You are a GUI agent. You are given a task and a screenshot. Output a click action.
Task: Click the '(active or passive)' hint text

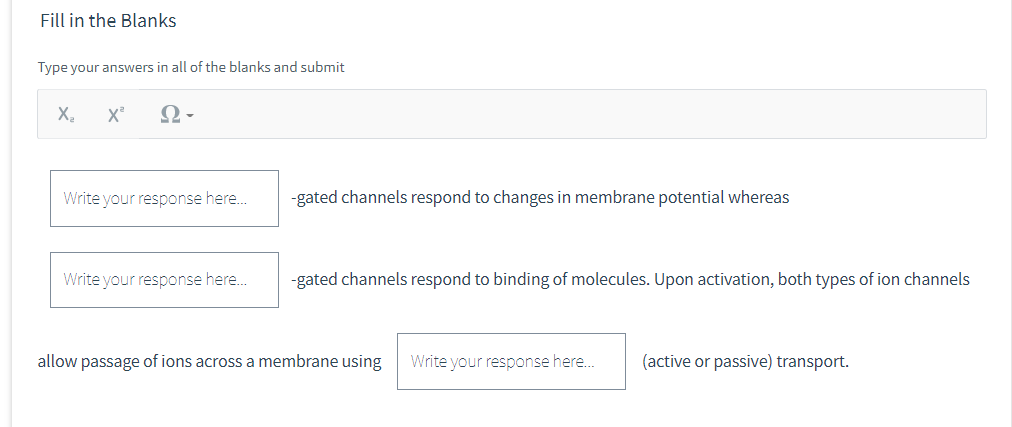[x=707, y=361]
